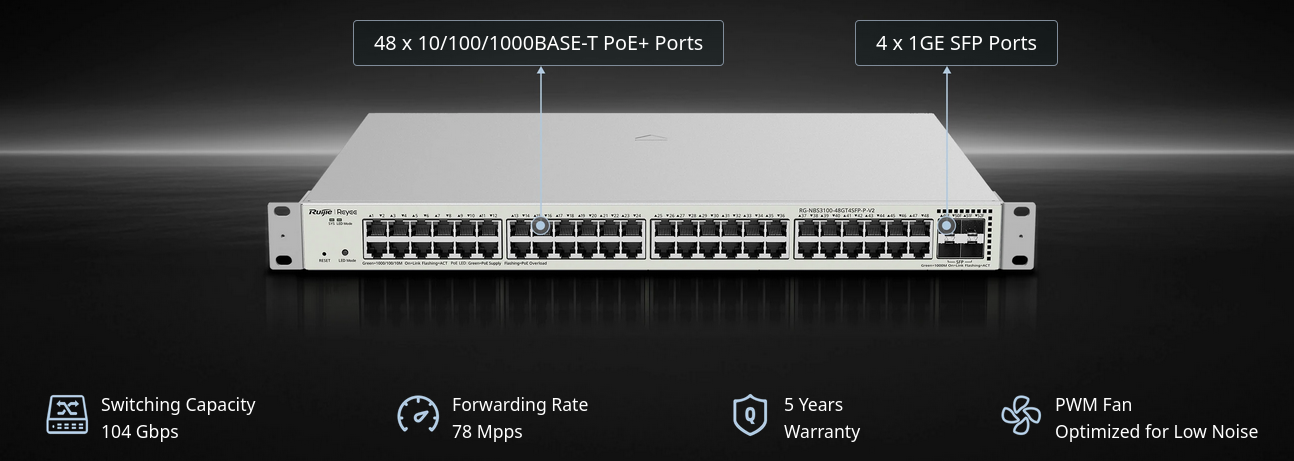Click the 48 x 10/100/1000BASE-T PoE+ Ports label
Screen dimensions: 1294x461
[538, 43]
